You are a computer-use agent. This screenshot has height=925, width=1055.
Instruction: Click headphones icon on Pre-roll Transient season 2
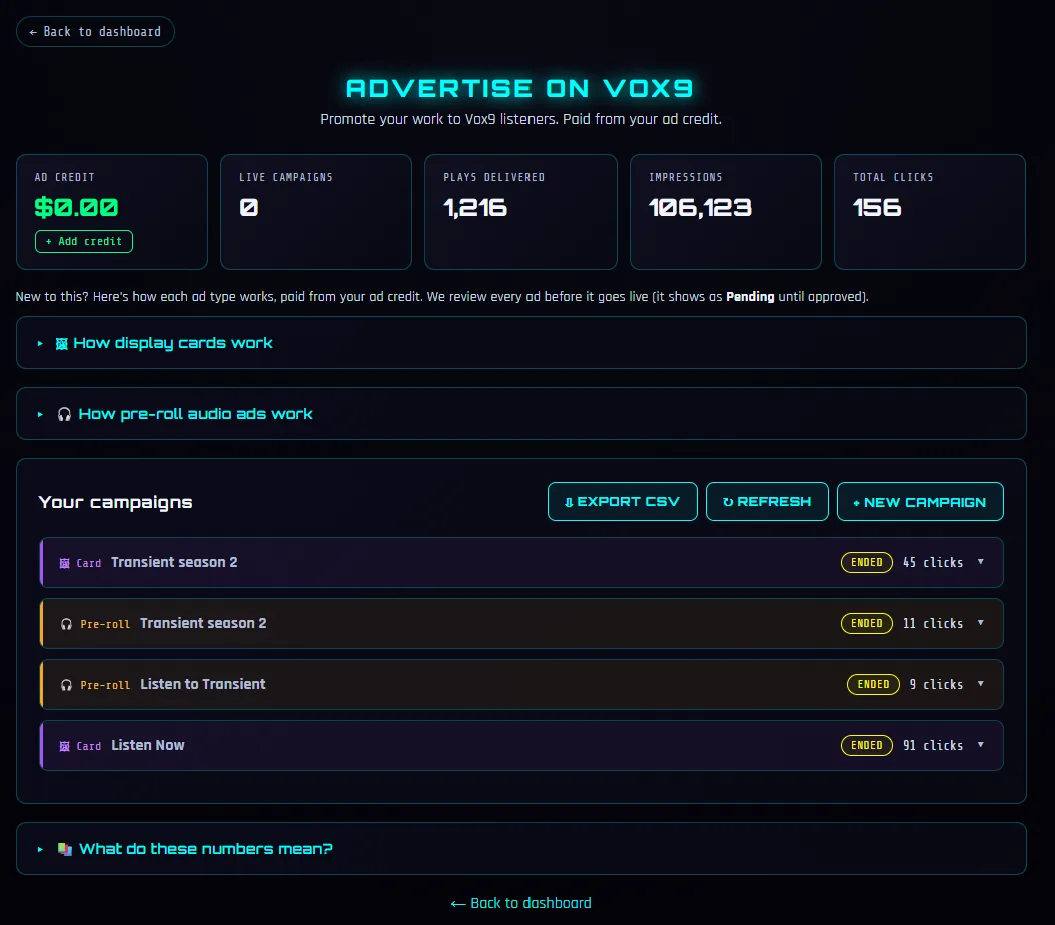point(66,624)
